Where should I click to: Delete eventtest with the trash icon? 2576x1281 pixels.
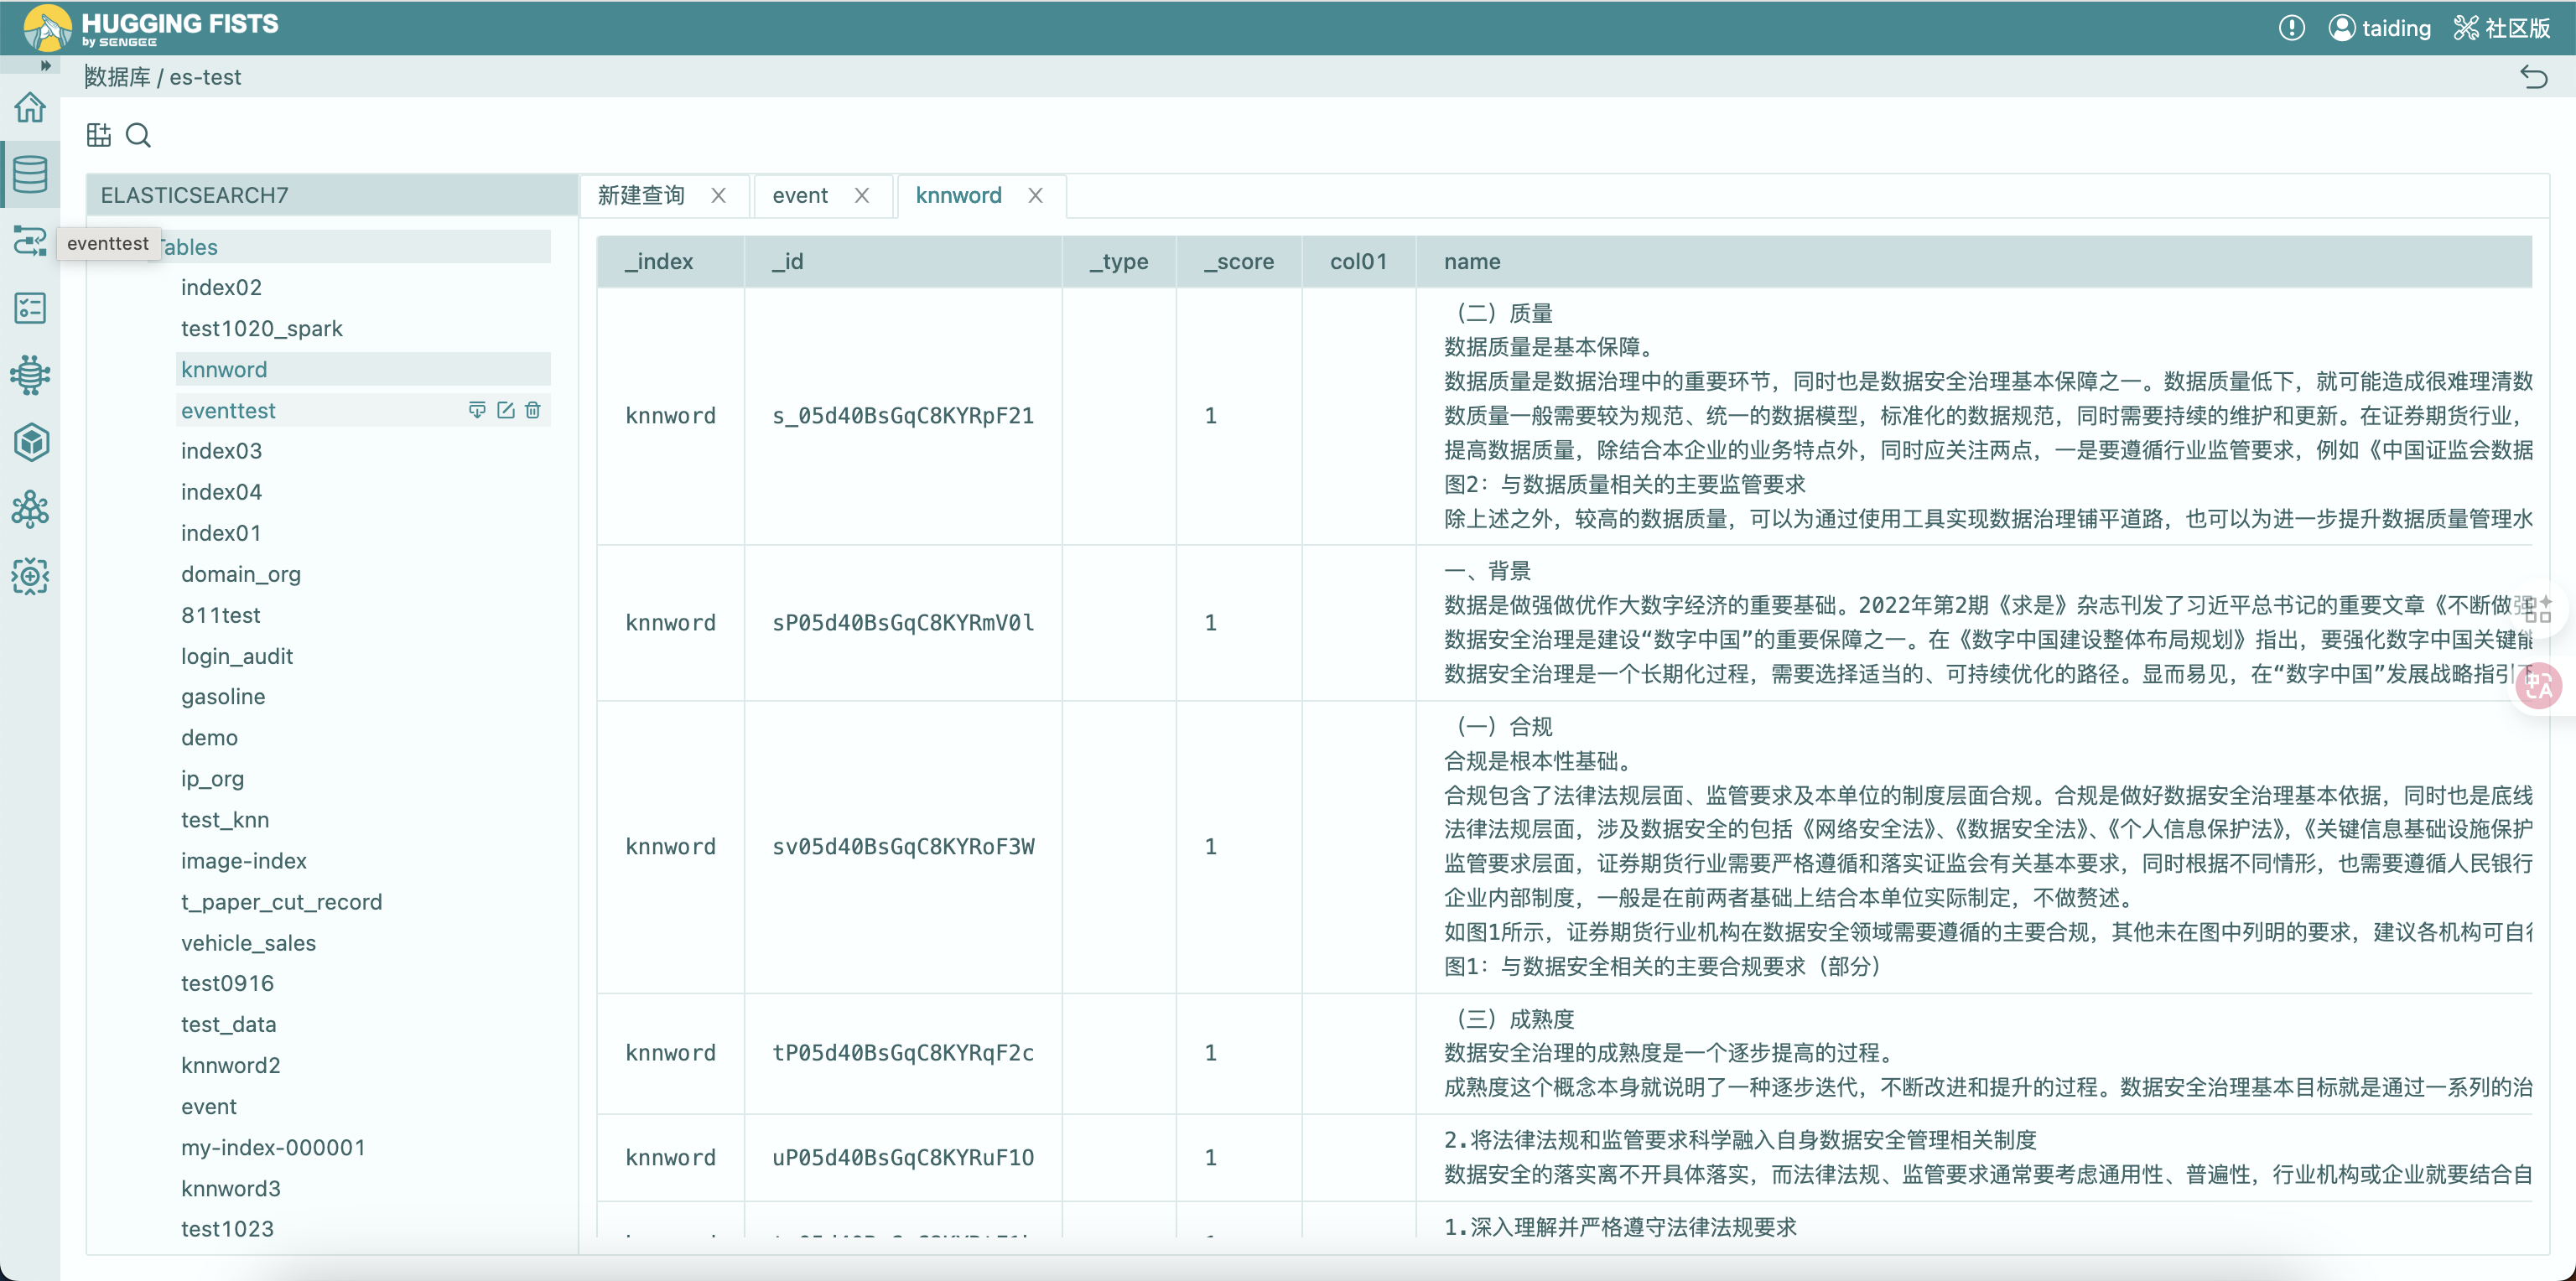[x=533, y=410]
